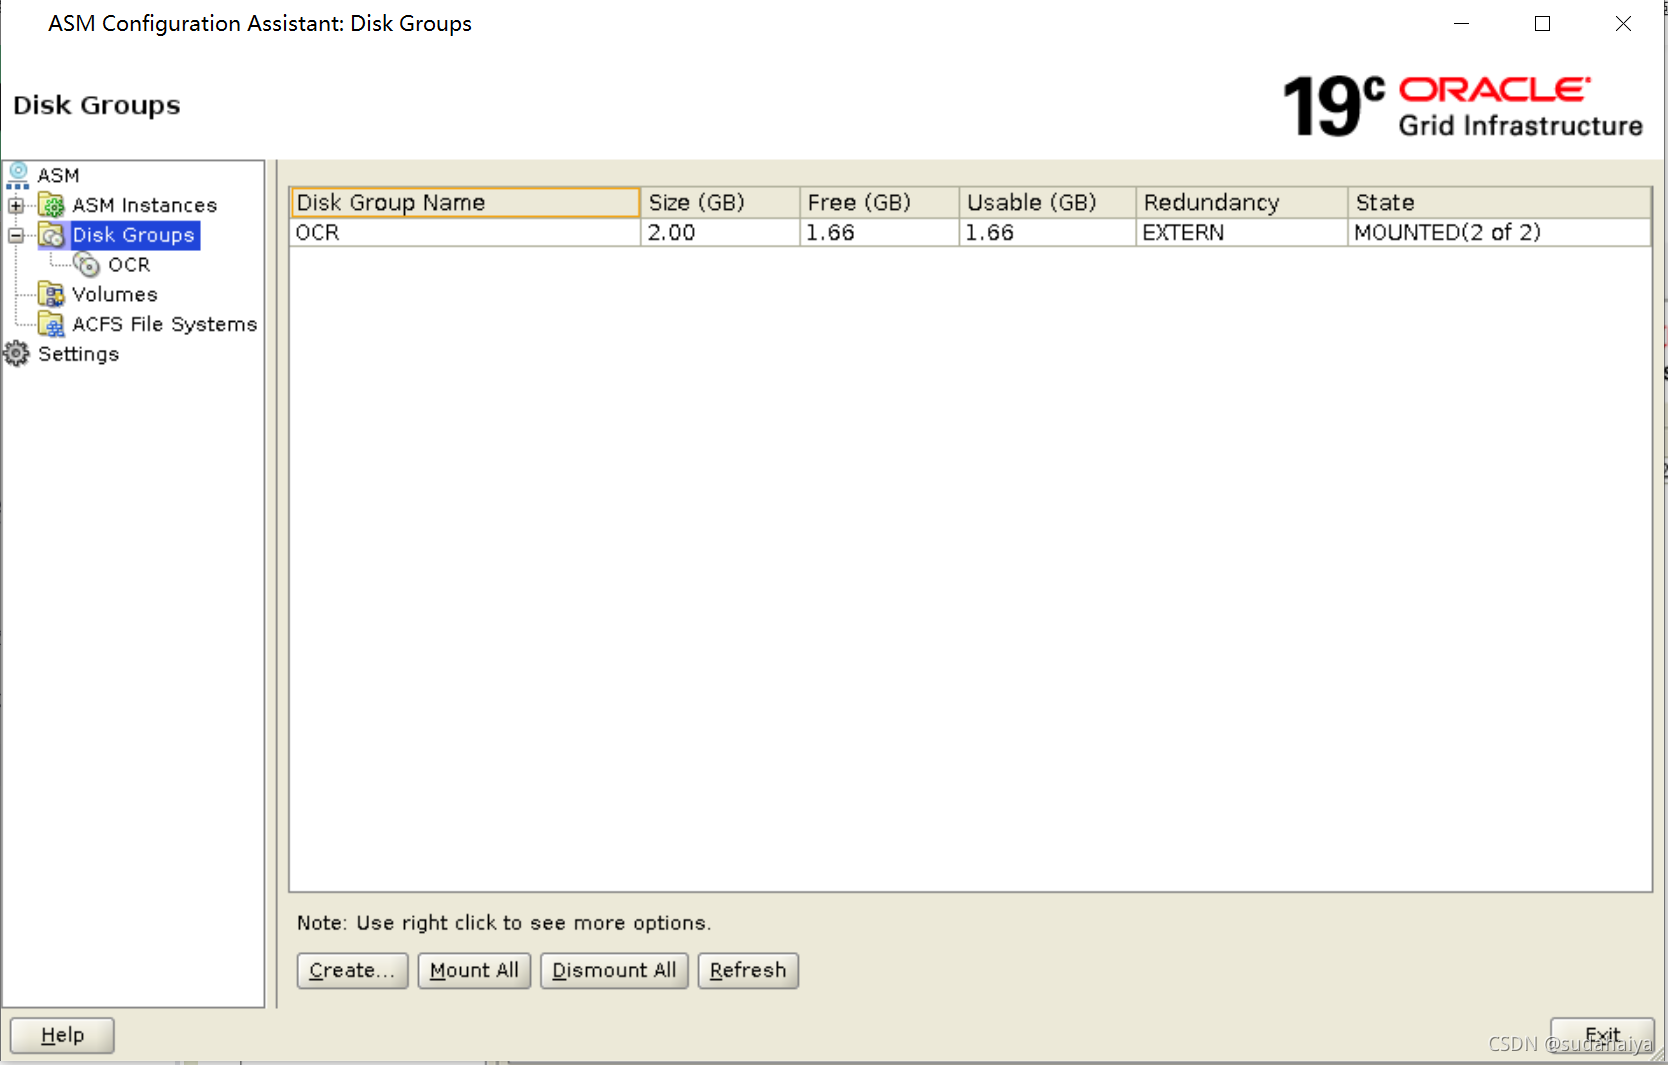Sort by State column header
The image size is (1668, 1065).
click(x=1499, y=202)
